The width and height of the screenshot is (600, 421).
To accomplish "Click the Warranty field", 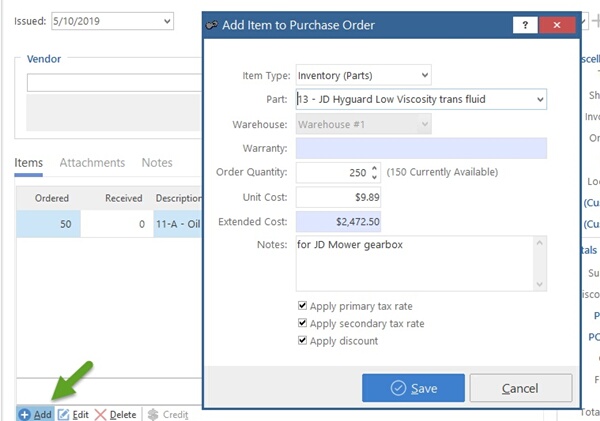I will click(421, 148).
